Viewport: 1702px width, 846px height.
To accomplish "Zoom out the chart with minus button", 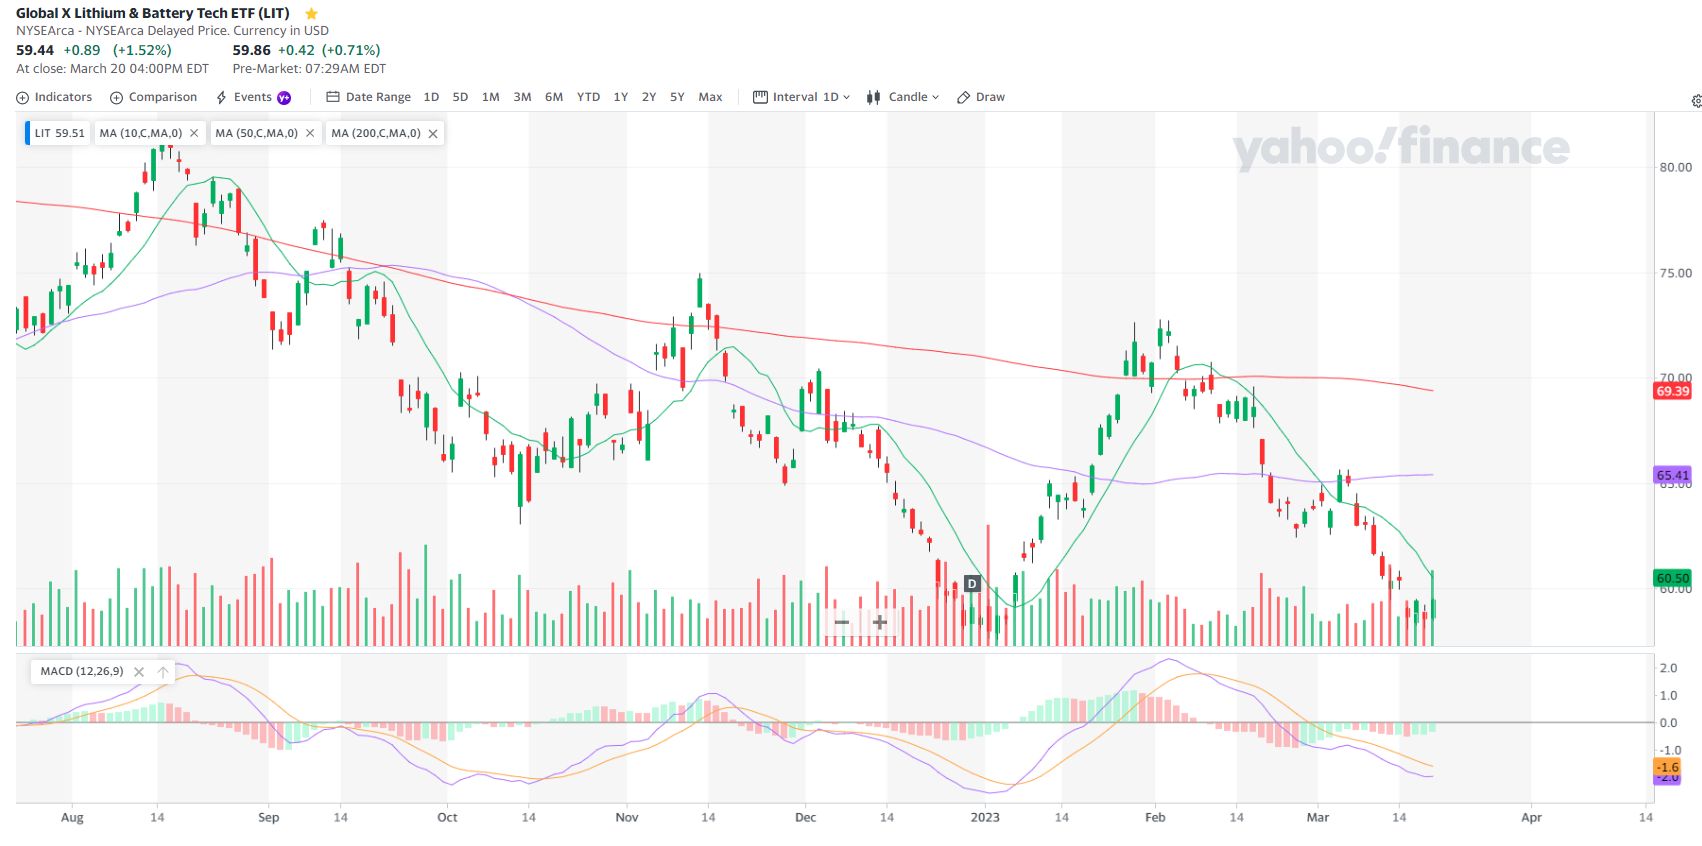I will [x=842, y=622].
